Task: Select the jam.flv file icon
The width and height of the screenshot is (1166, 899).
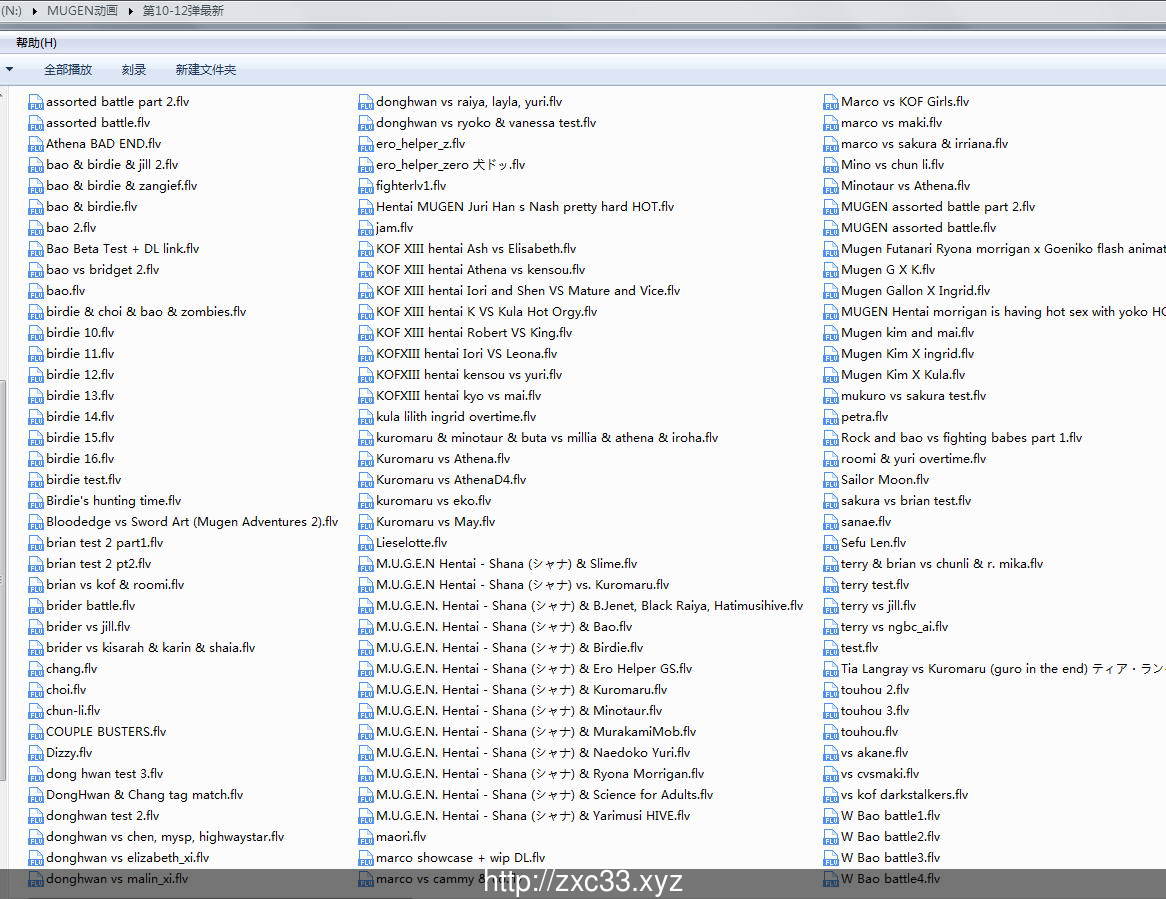Action: 366,228
